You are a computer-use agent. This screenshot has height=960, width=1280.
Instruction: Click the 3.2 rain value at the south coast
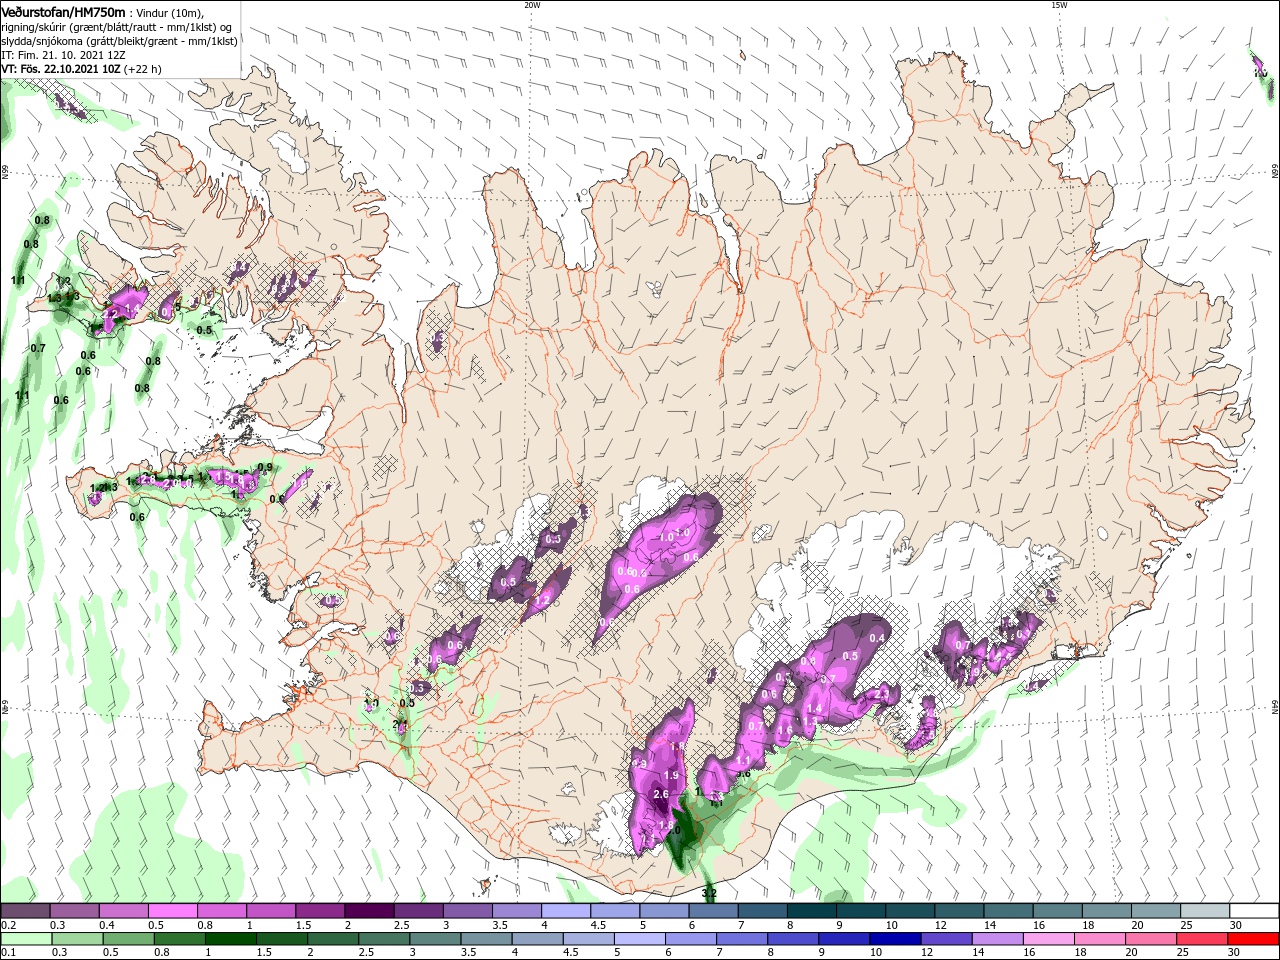(710, 892)
